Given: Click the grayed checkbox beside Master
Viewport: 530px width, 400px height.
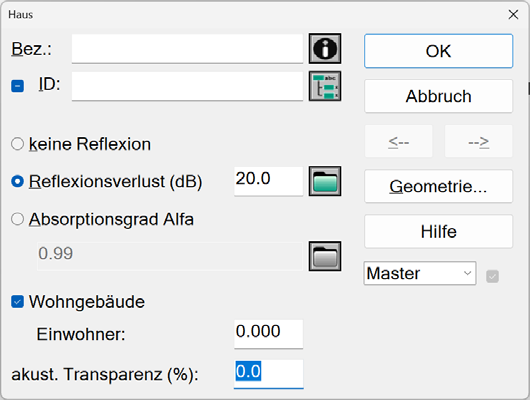Looking at the screenshot, I should tap(492, 277).
